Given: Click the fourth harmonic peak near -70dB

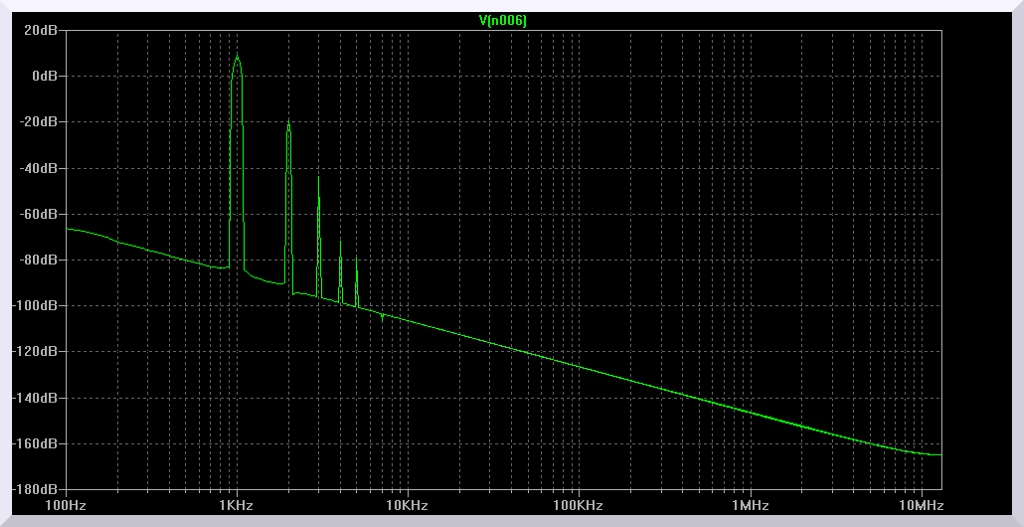Looking at the screenshot, I should (x=340, y=242).
